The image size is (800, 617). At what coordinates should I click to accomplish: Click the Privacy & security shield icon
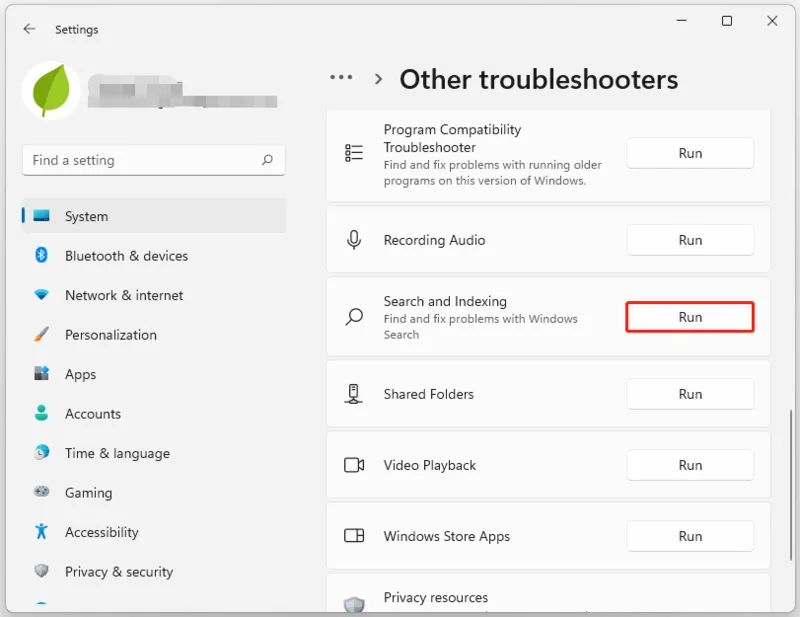coord(41,571)
